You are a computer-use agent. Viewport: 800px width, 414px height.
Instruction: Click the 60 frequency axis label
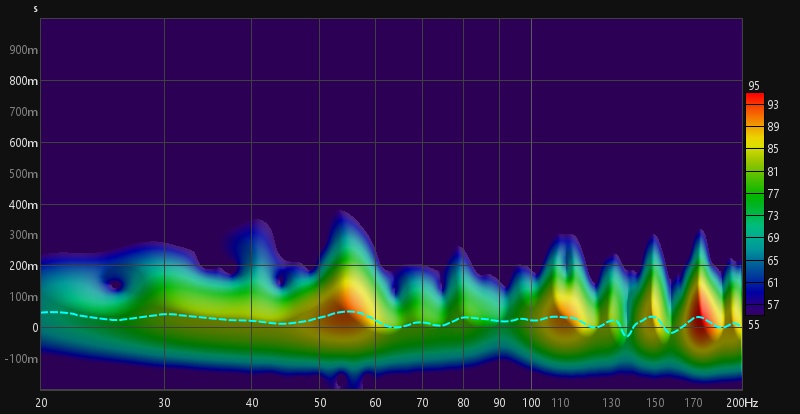(376, 403)
